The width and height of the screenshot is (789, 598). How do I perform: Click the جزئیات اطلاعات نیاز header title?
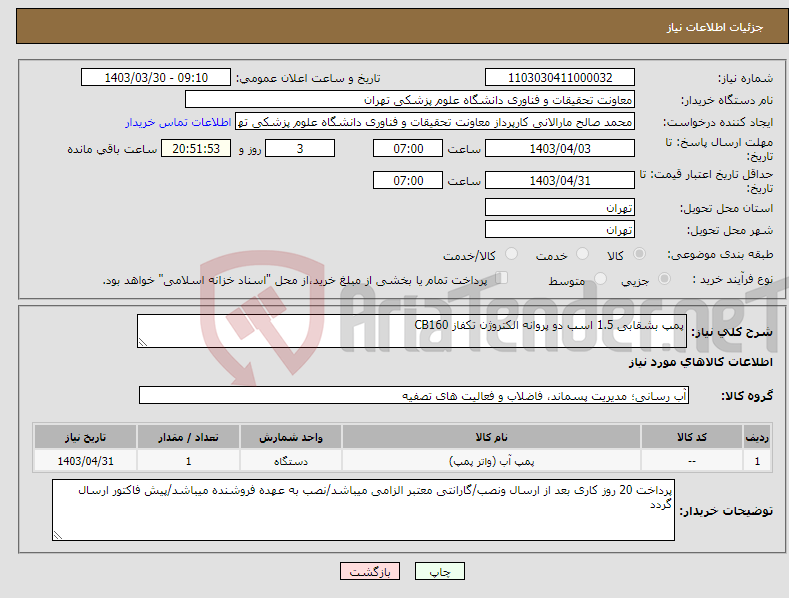(715, 27)
